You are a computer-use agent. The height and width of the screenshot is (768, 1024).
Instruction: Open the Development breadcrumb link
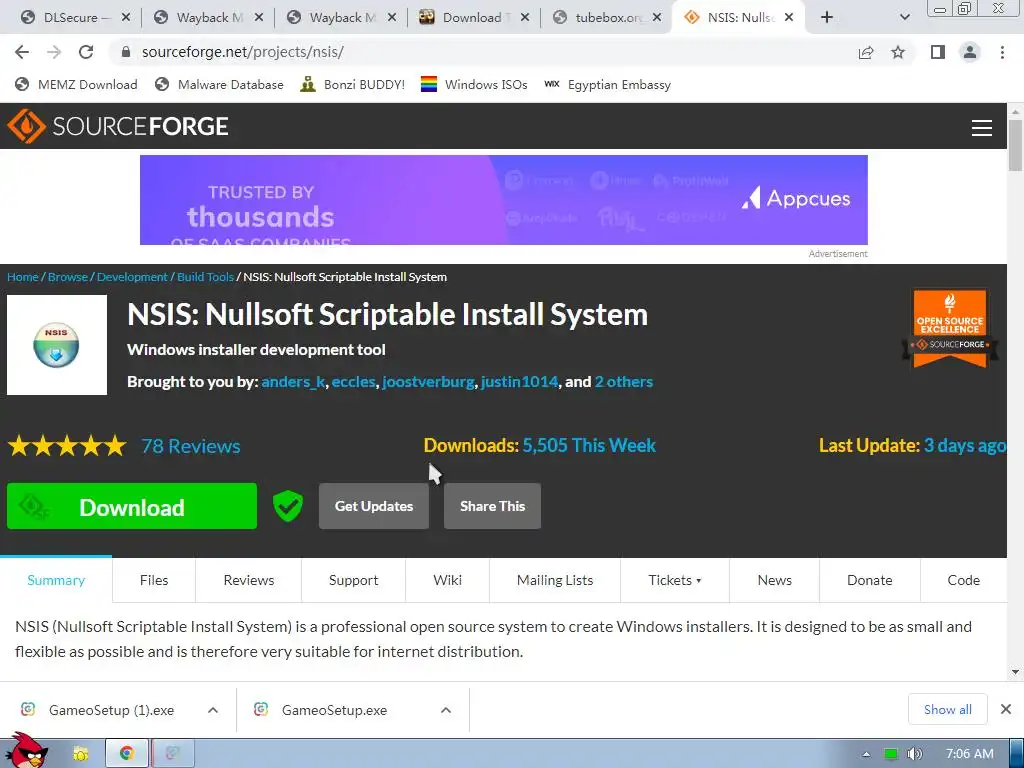133,277
